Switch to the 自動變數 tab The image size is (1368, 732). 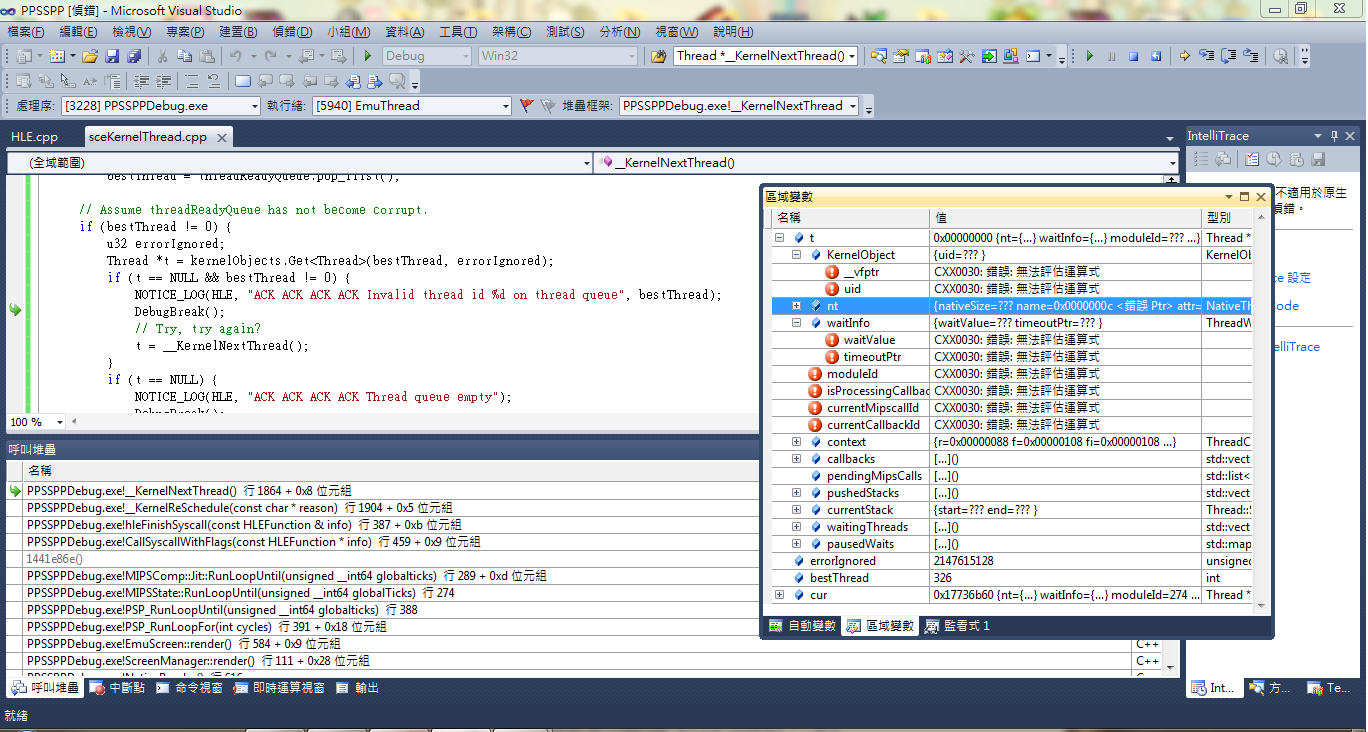click(803, 626)
